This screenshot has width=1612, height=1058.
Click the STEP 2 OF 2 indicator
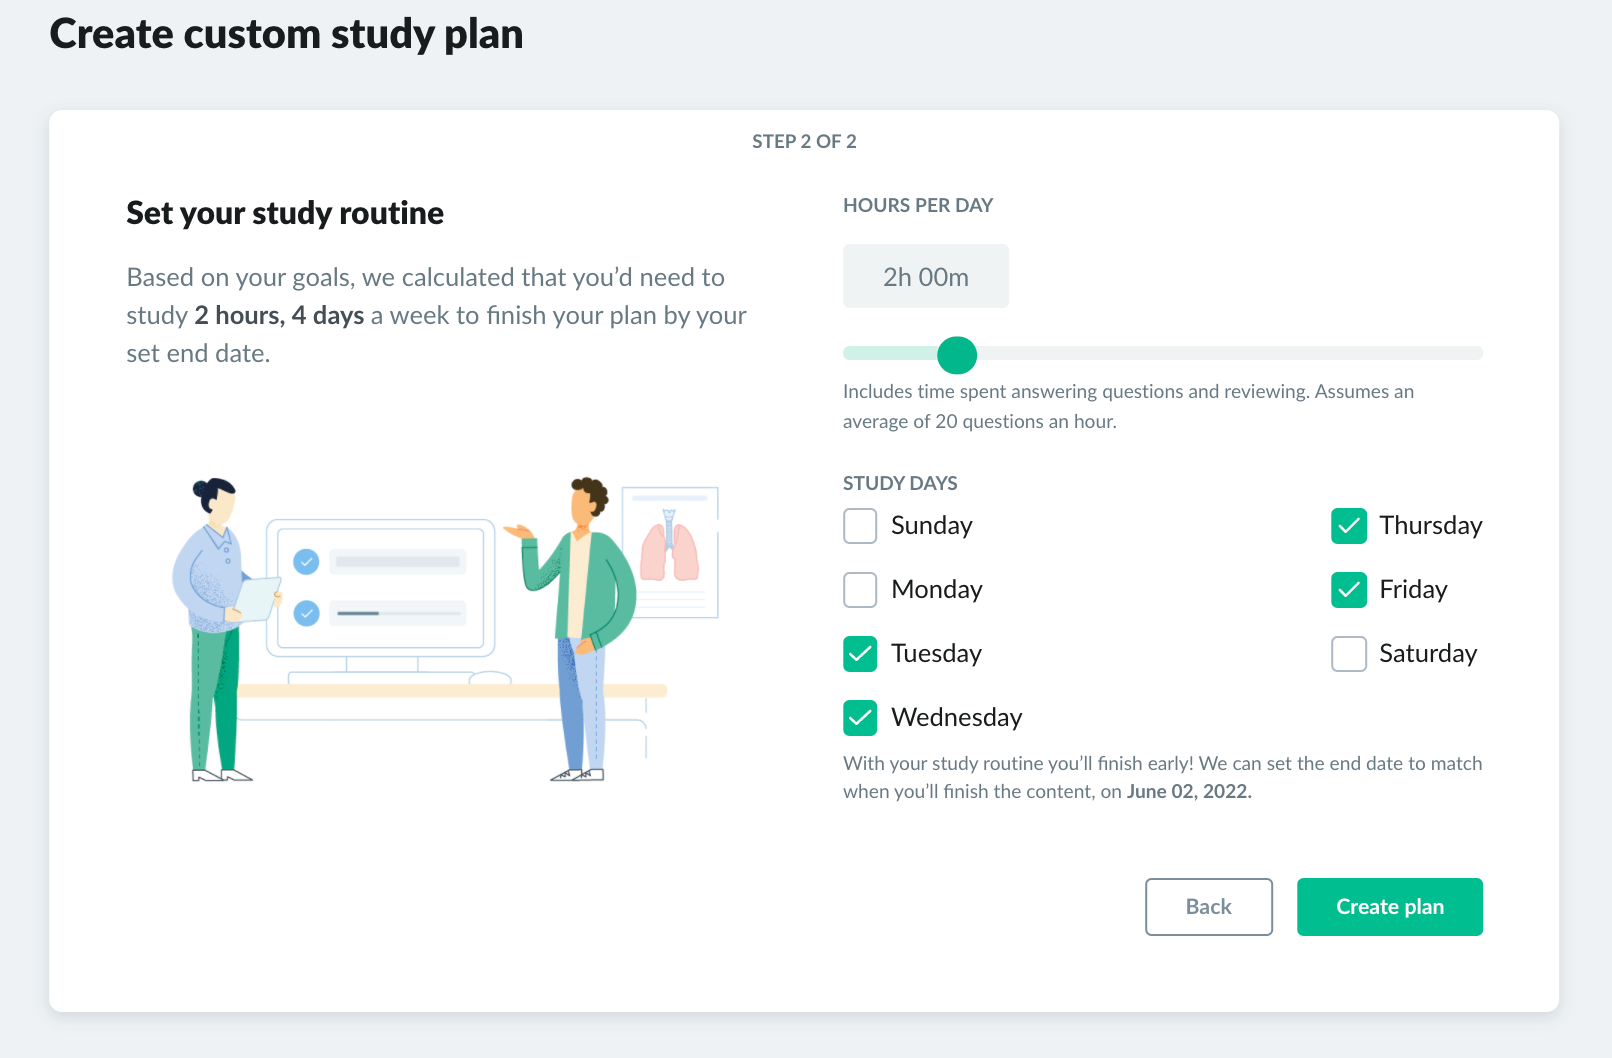(803, 141)
